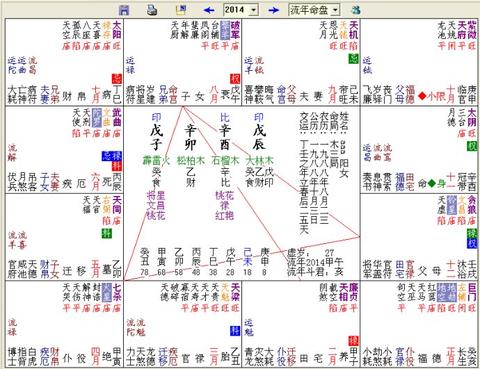The width and height of the screenshot is (480, 369).
Task: Click the 戊午 decade column aged 28
Action: (x=230, y=262)
